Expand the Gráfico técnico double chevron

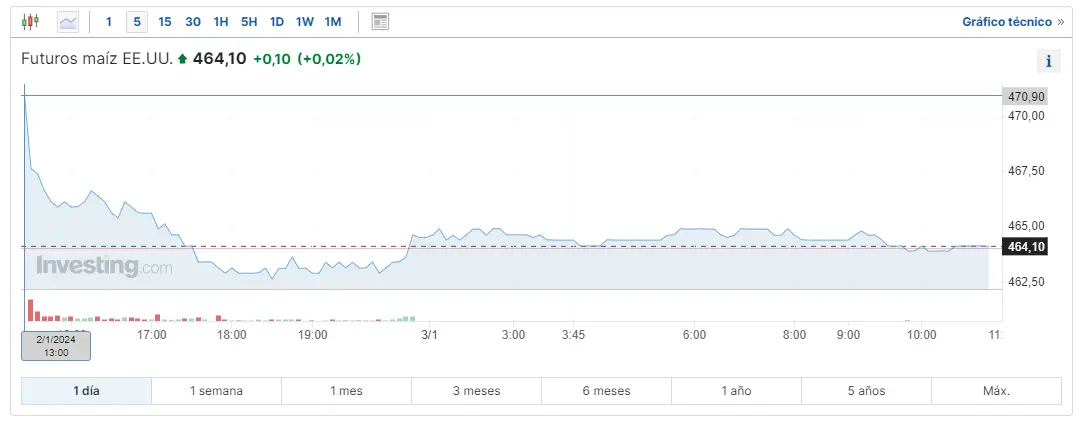point(1061,21)
